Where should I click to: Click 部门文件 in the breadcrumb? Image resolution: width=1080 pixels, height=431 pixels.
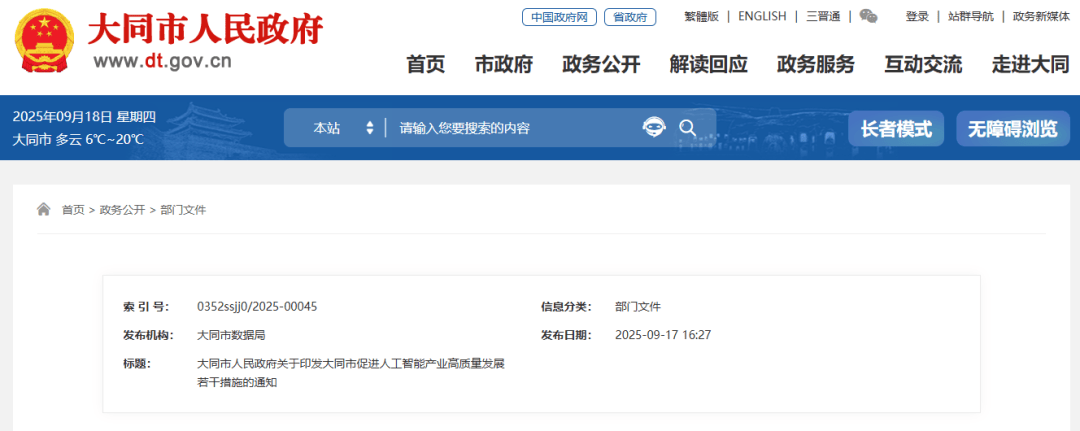183,210
